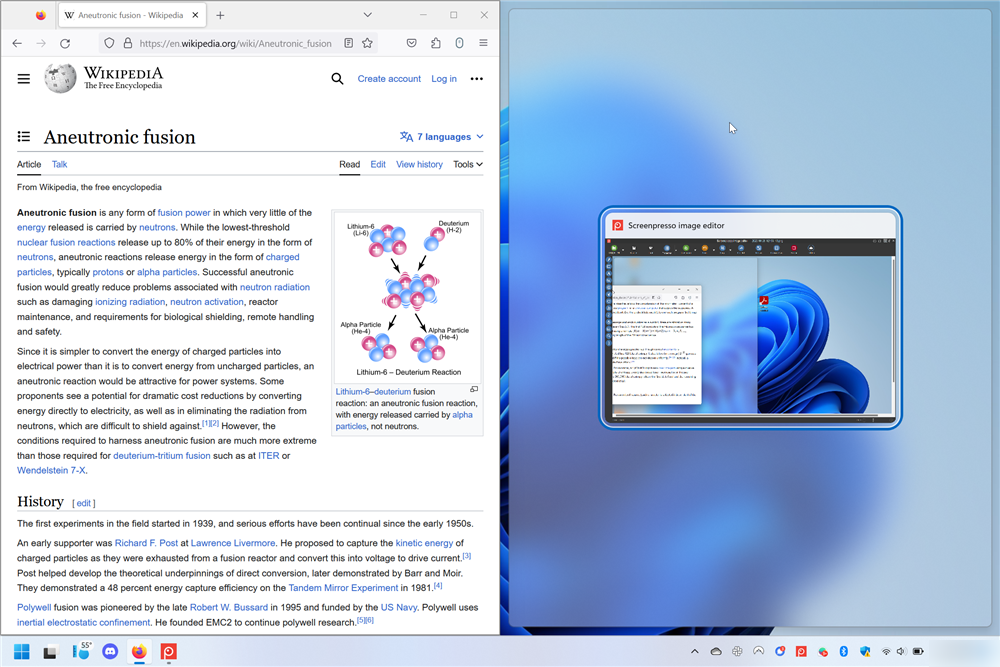Toggle reader view in the address bar
Viewport: 1000px width, 667px height.
[x=349, y=43]
